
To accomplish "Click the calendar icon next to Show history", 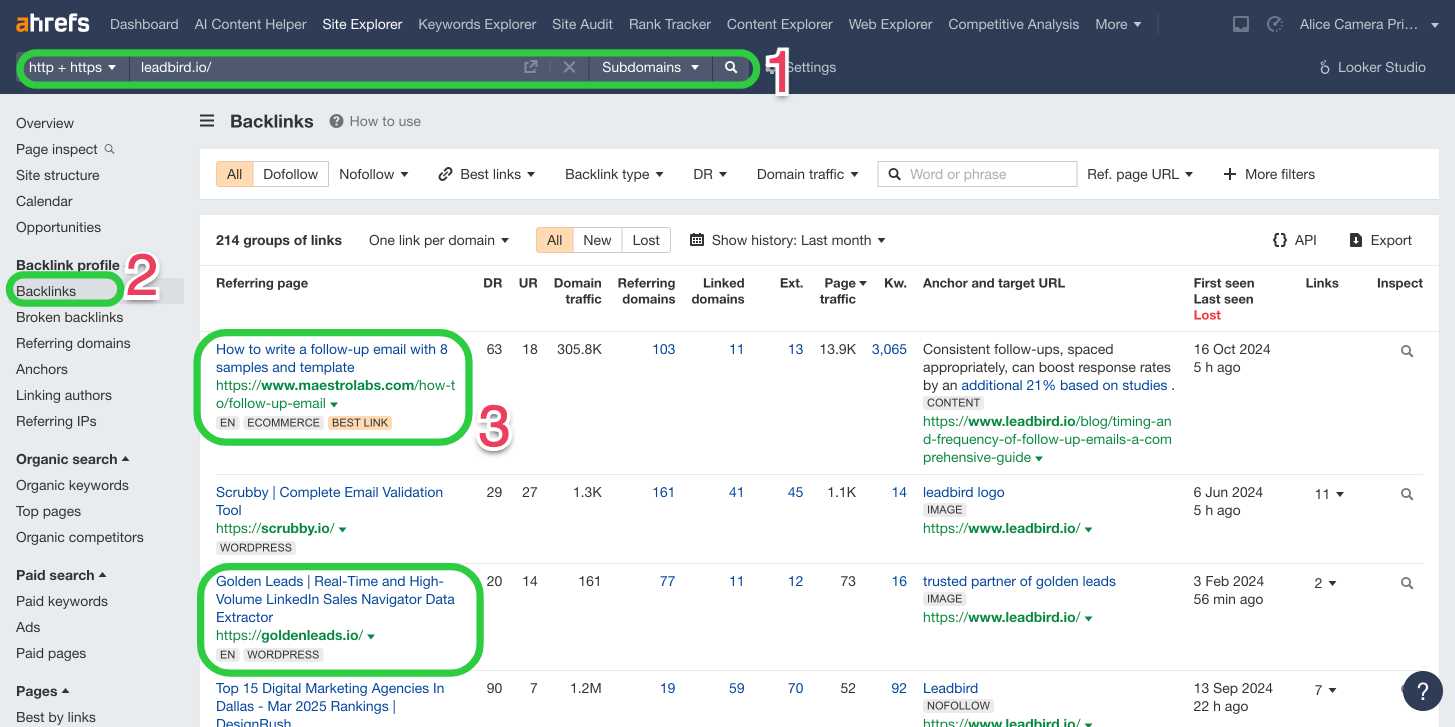I will click(696, 240).
